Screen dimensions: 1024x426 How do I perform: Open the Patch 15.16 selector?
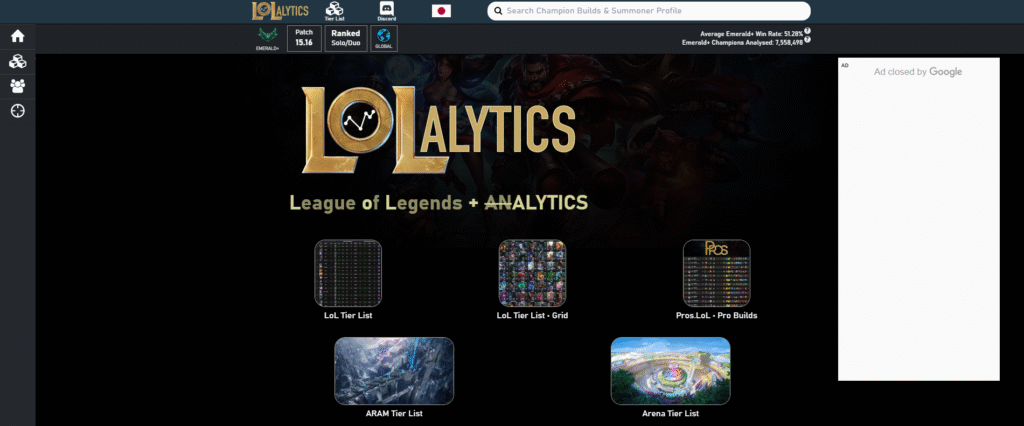pyautogui.click(x=304, y=39)
